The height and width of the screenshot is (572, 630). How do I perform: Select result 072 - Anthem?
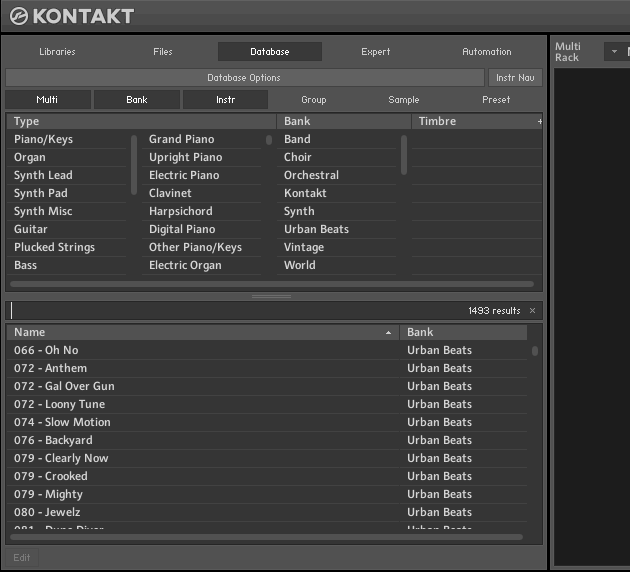click(x=267, y=368)
